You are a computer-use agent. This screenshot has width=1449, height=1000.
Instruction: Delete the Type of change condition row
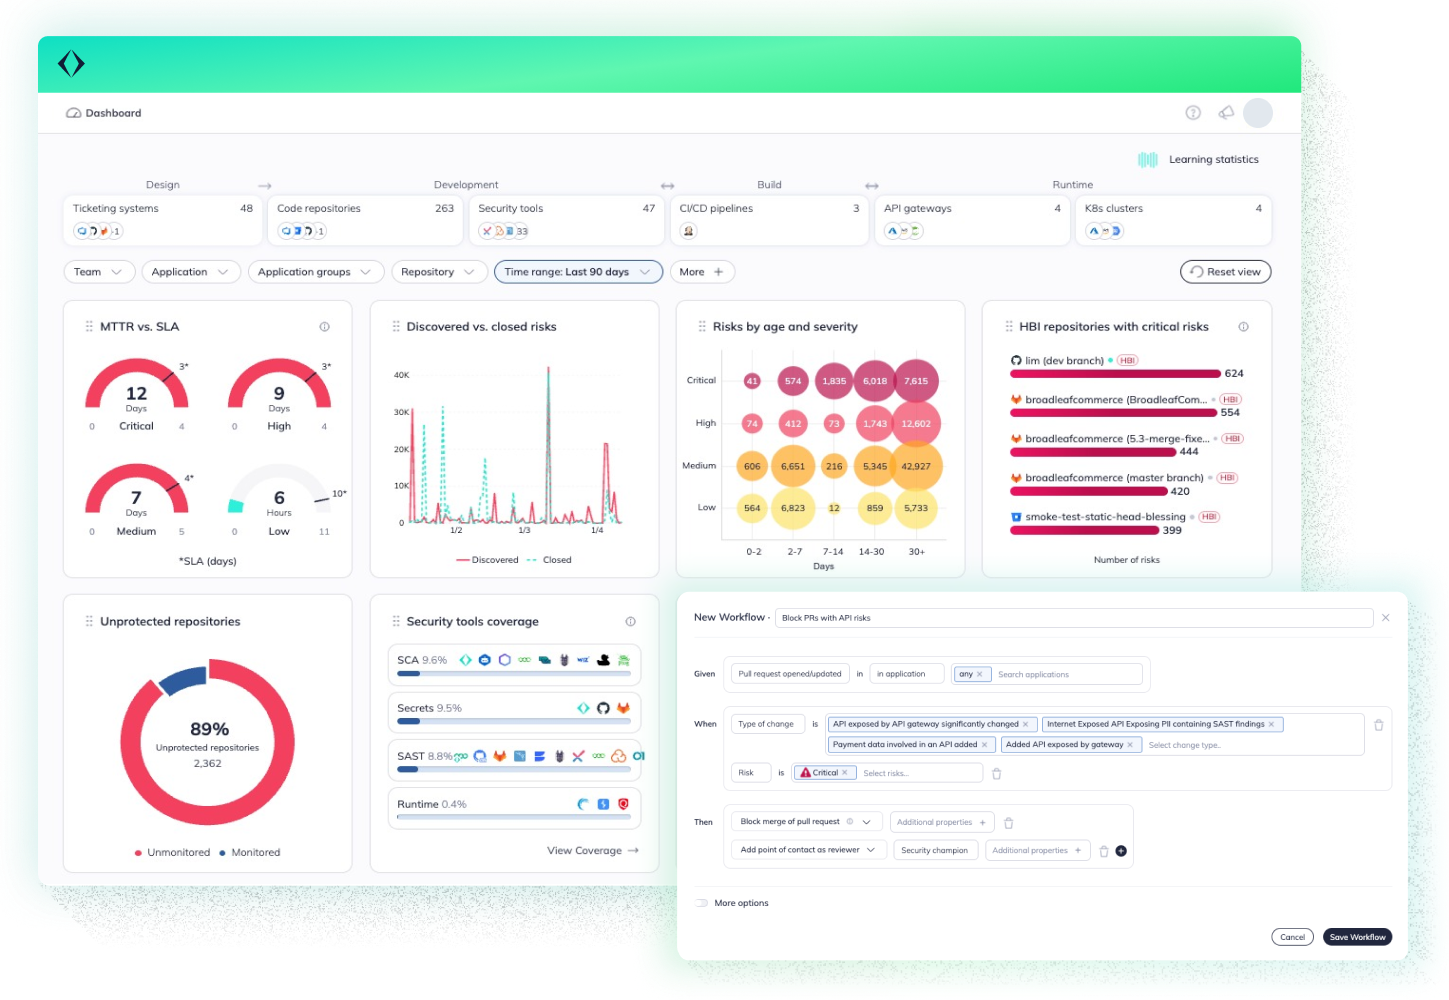click(1378, 725)
